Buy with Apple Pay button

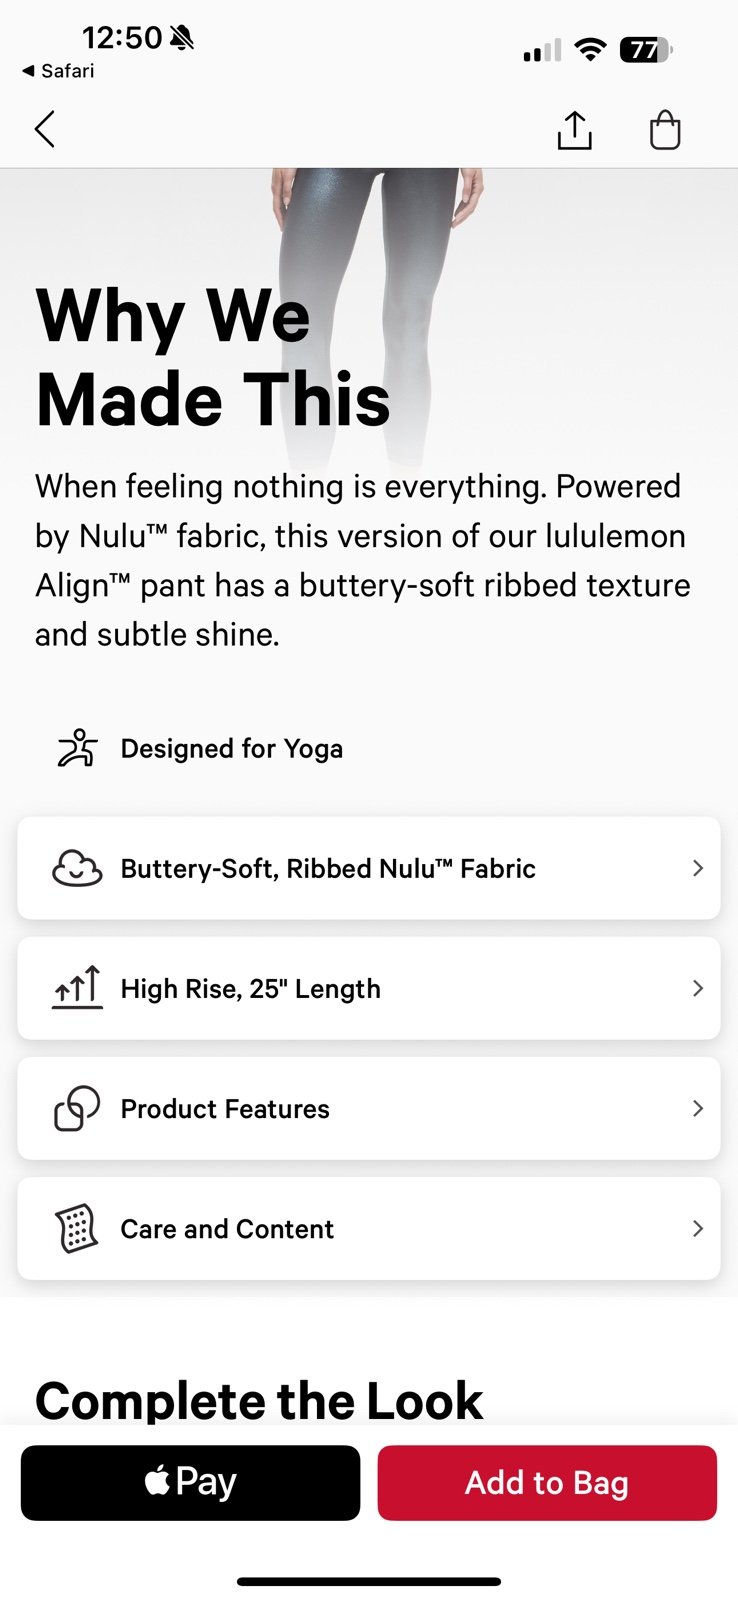[190, 1482]
